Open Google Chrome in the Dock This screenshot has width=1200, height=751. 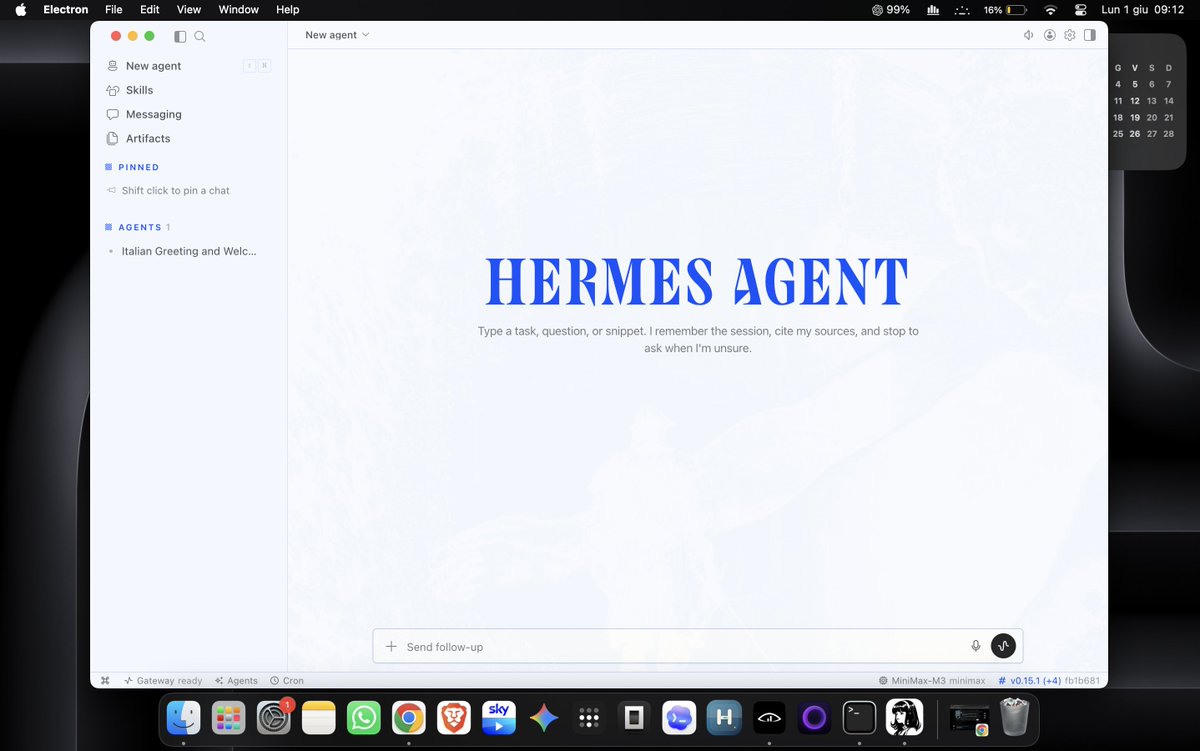coord(408,717)
